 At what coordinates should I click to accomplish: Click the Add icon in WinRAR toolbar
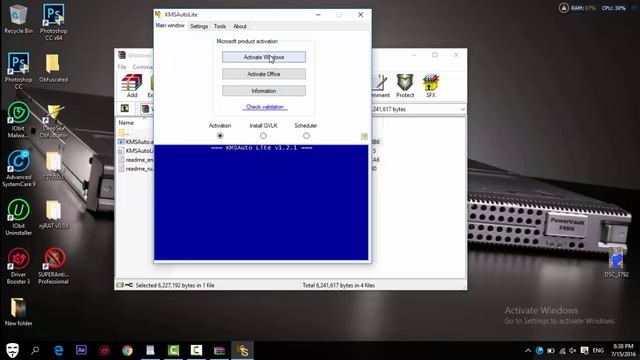[x=132, y=86]
